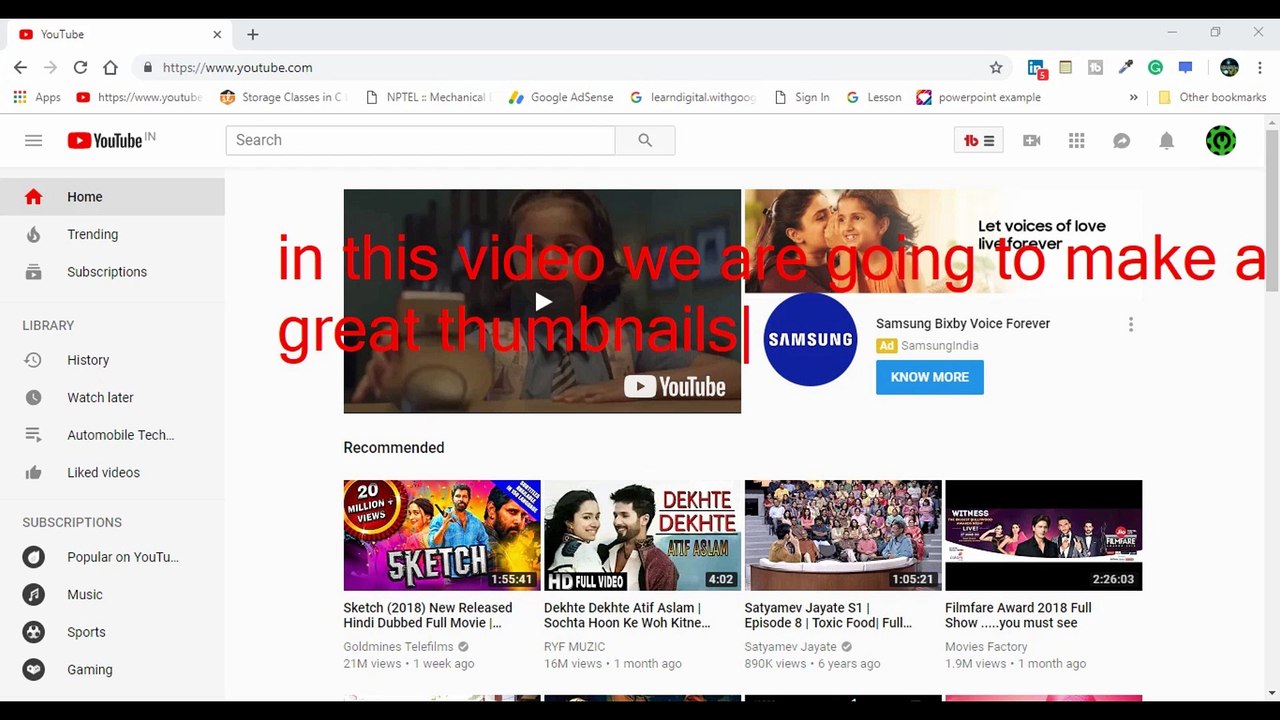Screen dimensions: 1280x720
Task: Open the messages share icon
Action: (x=1121, y=141)
